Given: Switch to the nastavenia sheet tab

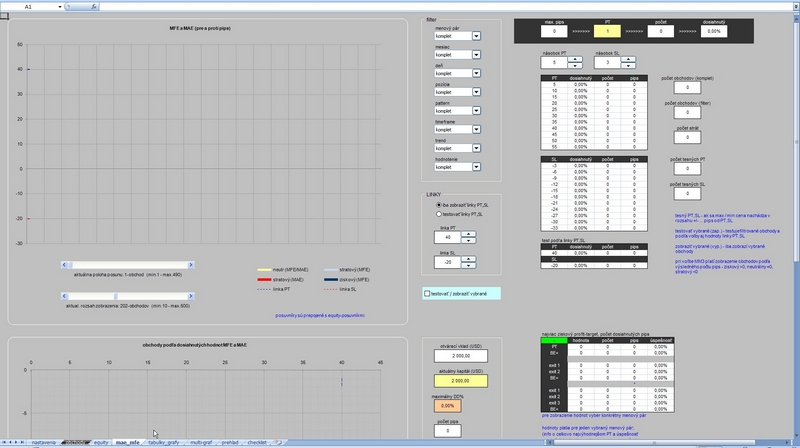Looking at the screenshot, I should point(43,442).
